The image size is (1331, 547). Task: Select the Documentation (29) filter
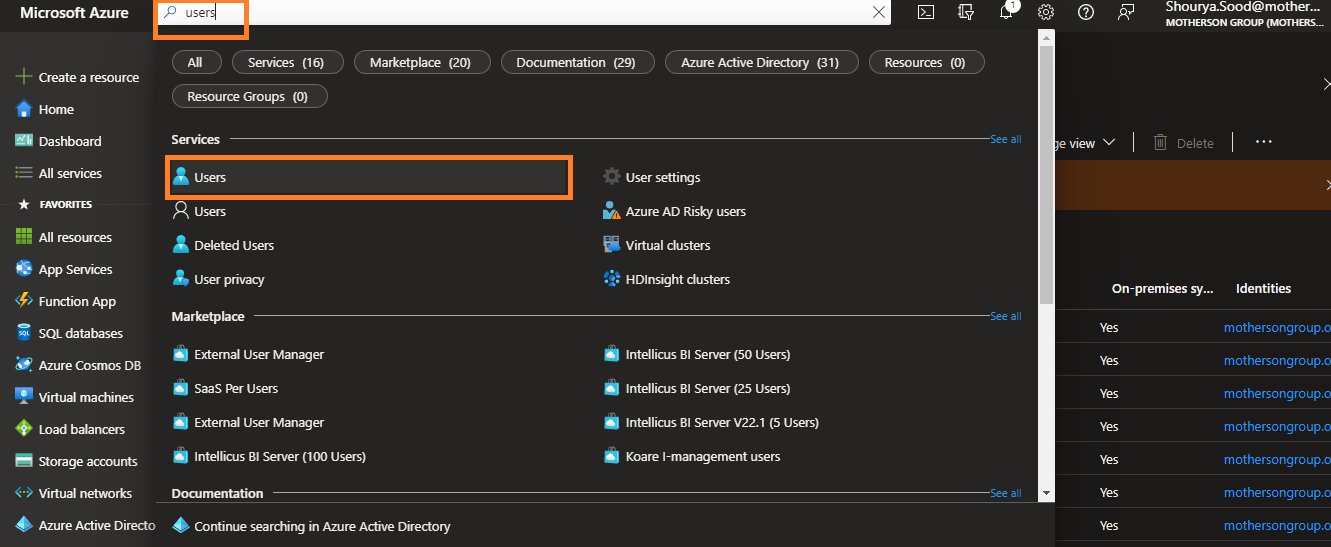click(576, 62)
